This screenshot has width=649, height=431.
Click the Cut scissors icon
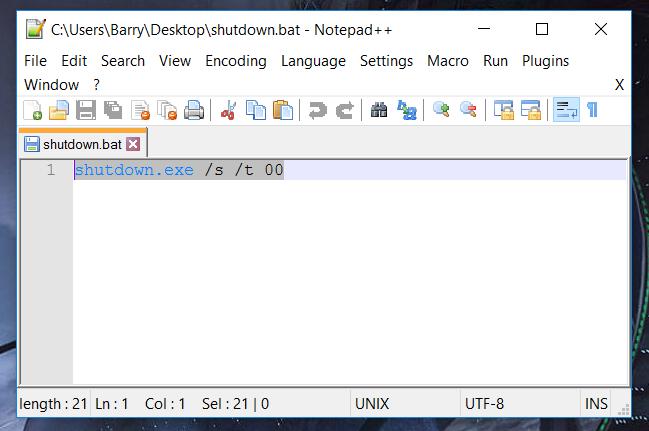coord(228,110)
